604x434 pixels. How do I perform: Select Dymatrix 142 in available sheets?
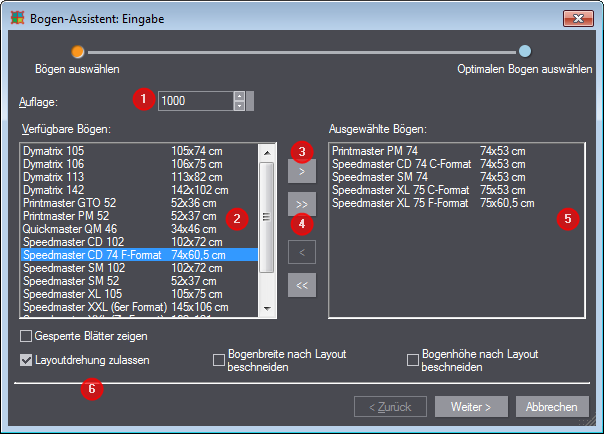[139, 190]
